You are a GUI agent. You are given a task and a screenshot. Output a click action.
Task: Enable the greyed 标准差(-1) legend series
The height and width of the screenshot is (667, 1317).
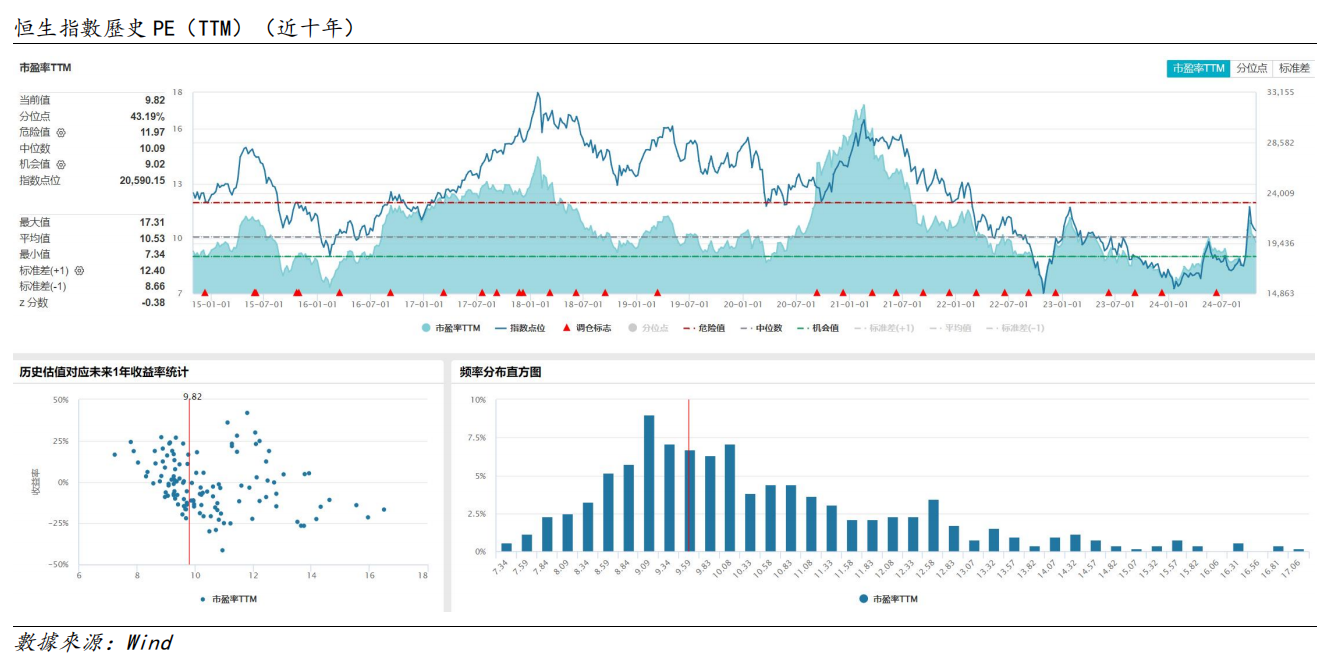pyautogui.click(x=1015, y=327)
